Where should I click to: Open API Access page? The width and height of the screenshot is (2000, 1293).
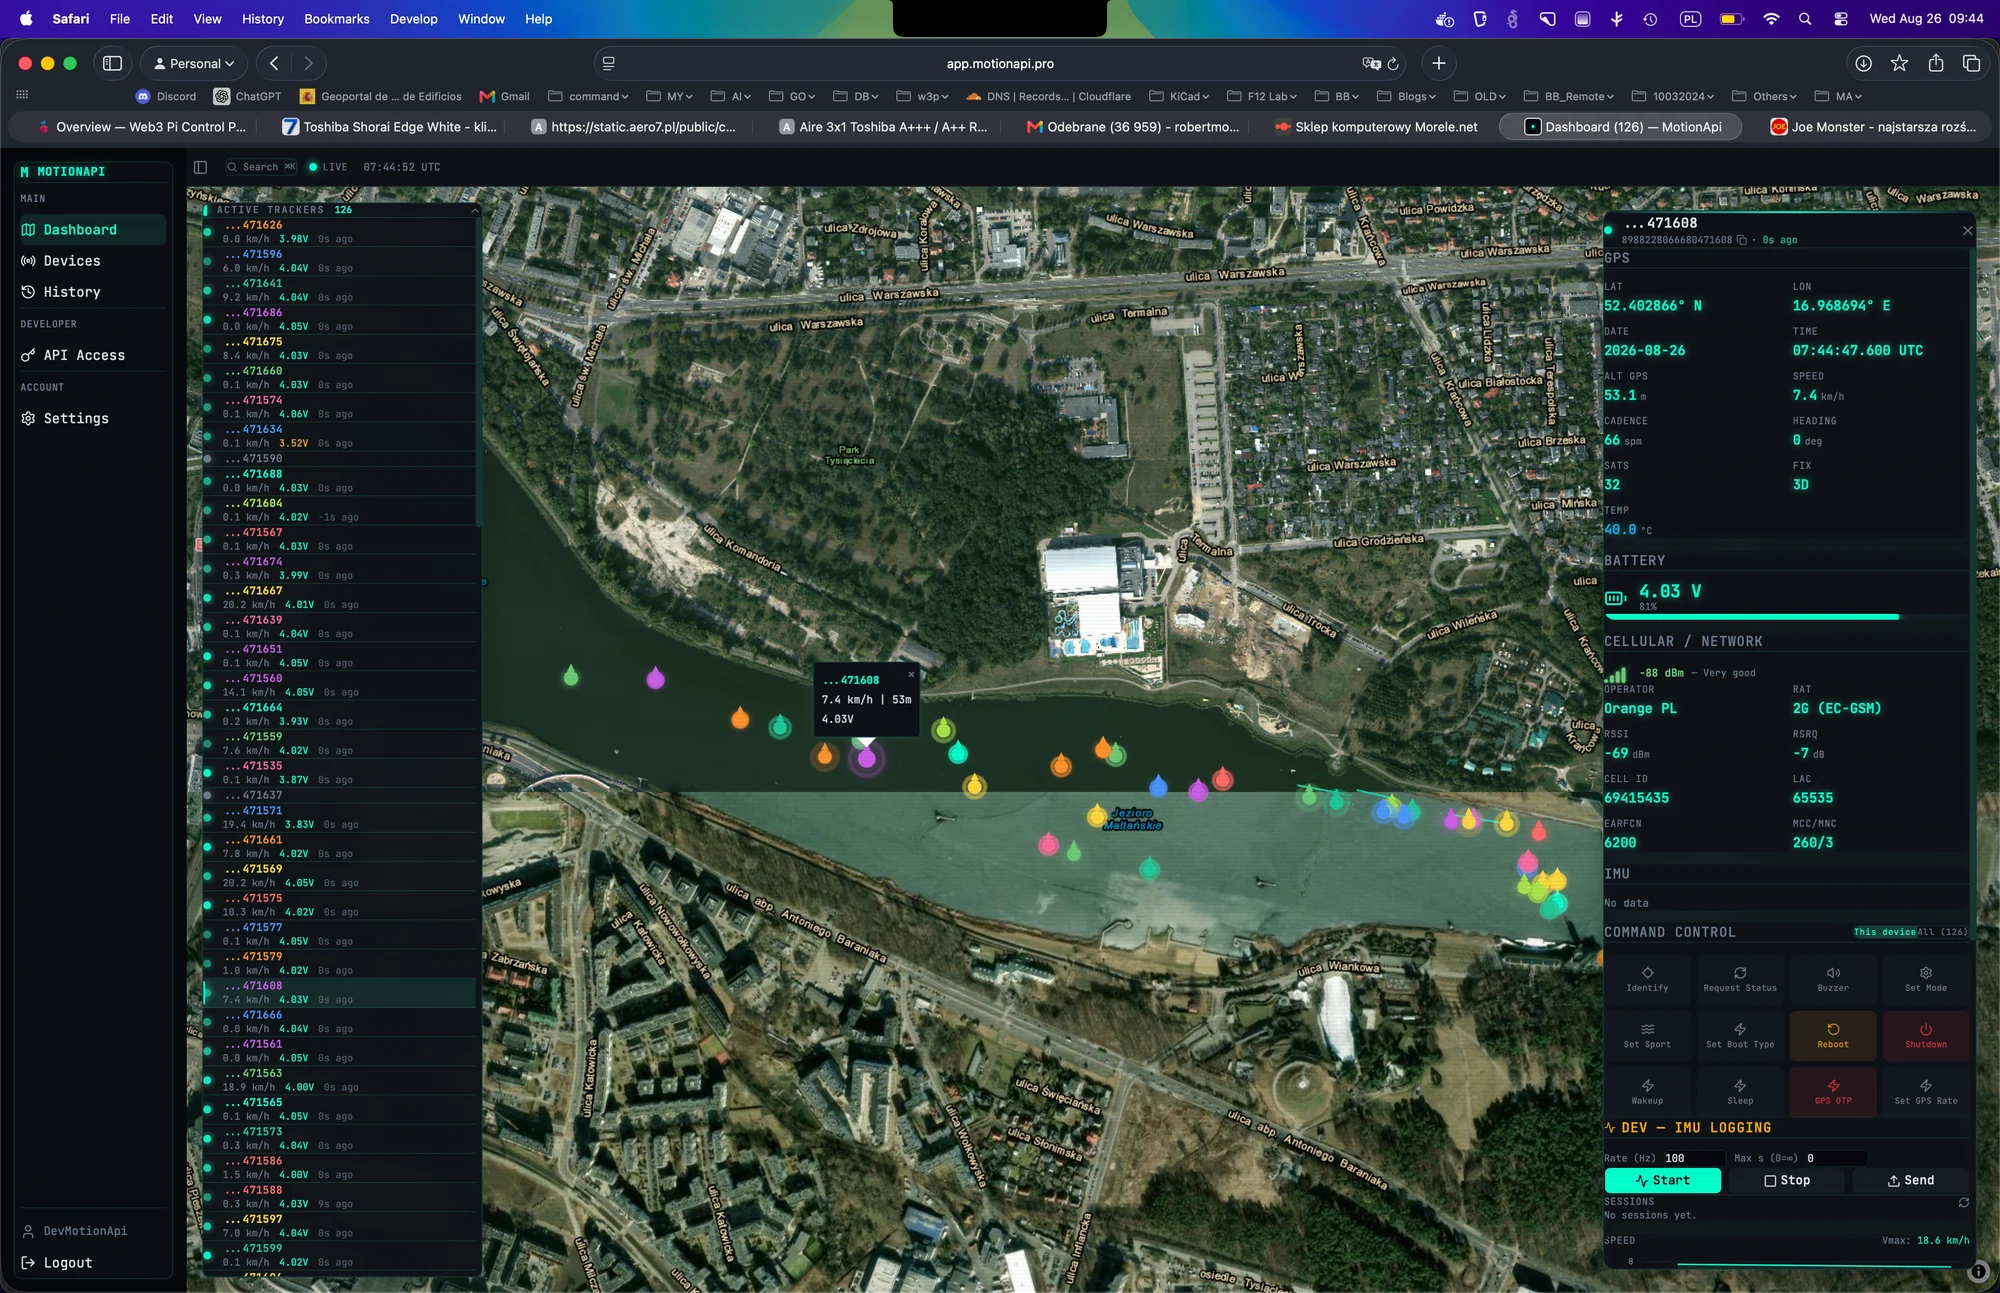coord(91,355)
